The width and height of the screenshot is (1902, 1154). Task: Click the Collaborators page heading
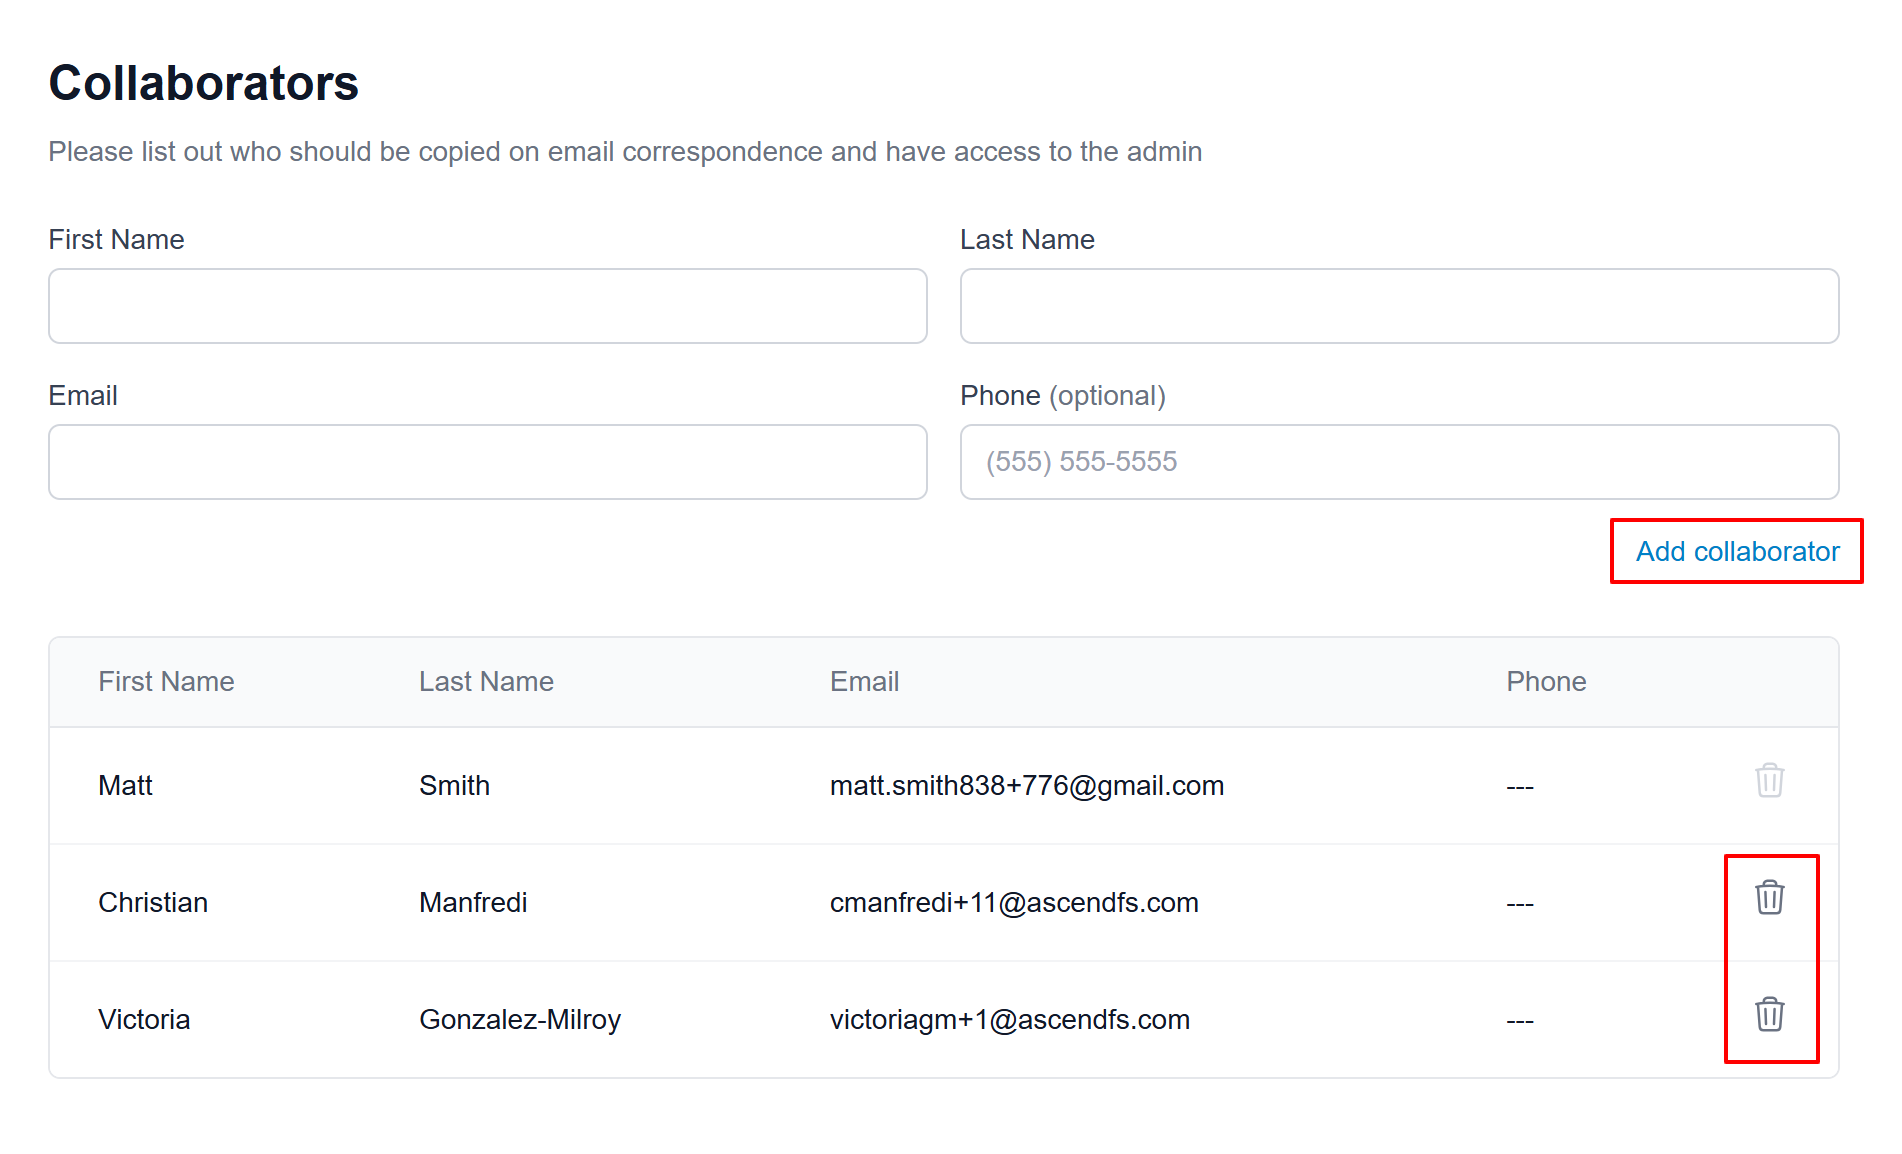[203, 83]
